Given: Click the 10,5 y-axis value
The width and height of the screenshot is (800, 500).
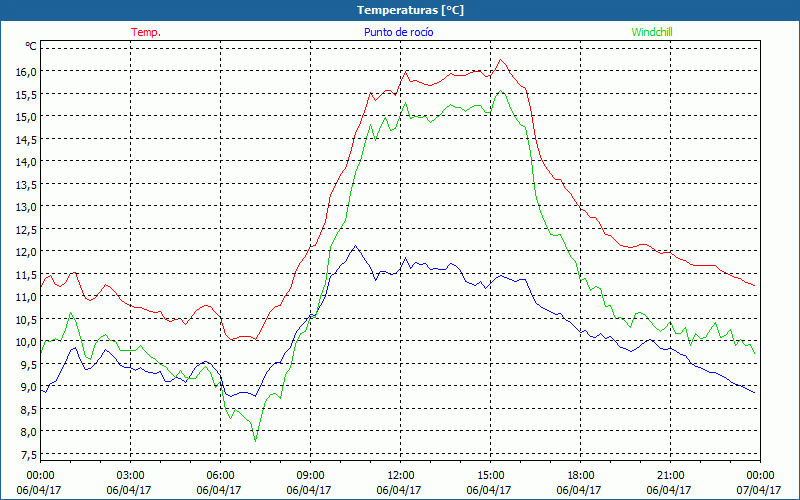Looking at the screenshot, I should click(x=27, y=319).
